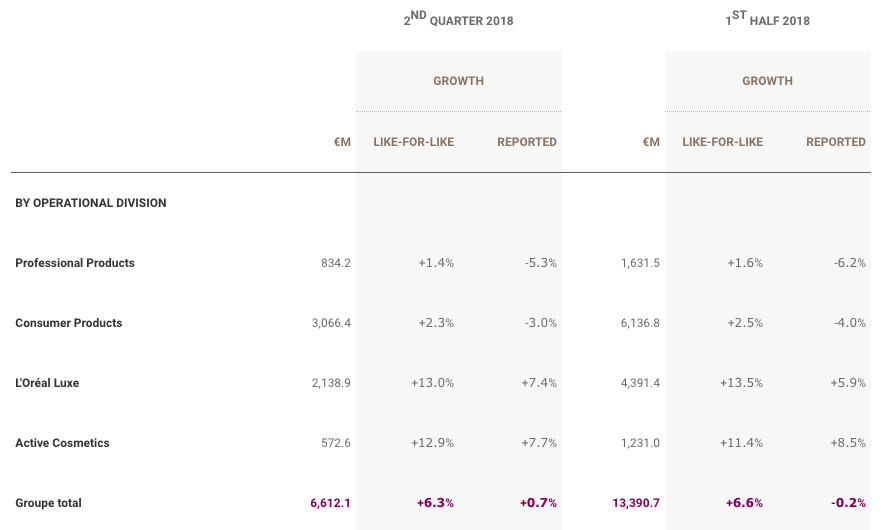888x530 pixels.
Task: Select the 13,390.7 first half total
Action: pos(636,503)
